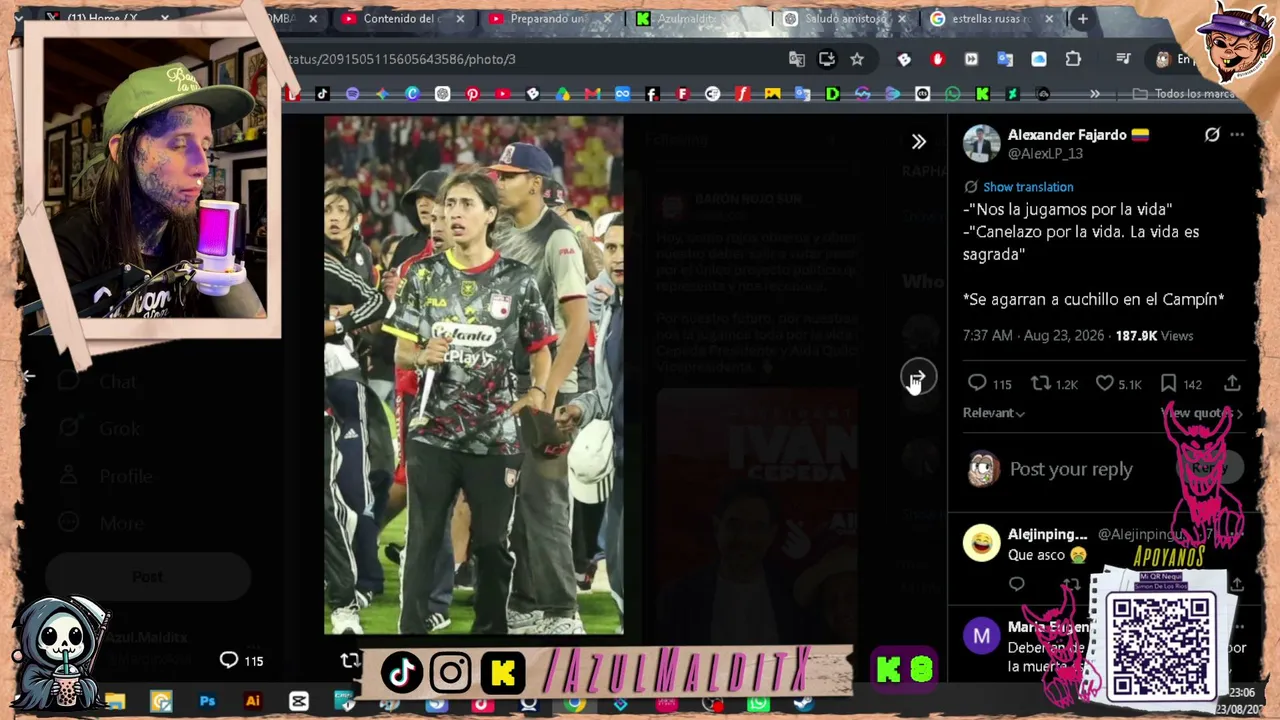Open Alexander Fajardo's display name link

[x=1066, y=135]
